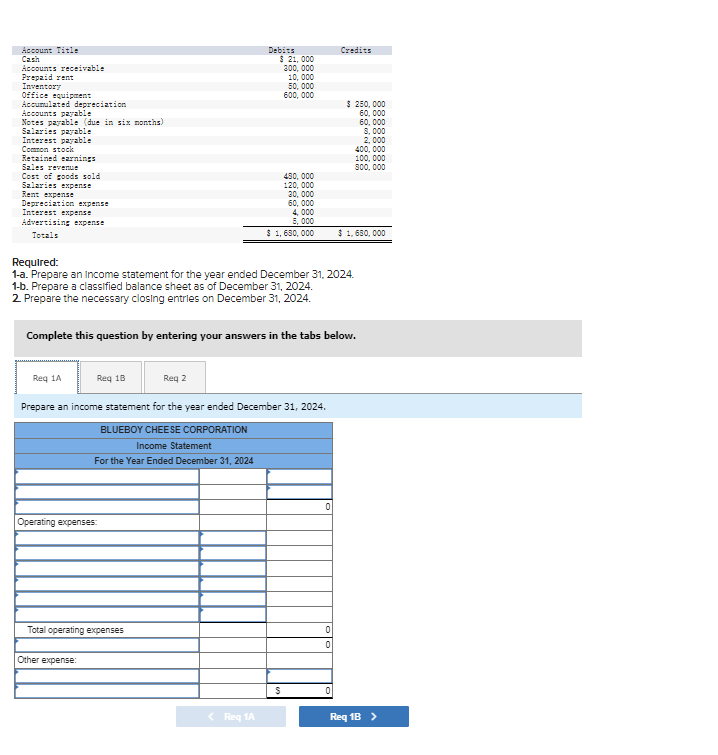Select the 'Salaries payable' account title
The image size is (718, 755).
56,131
